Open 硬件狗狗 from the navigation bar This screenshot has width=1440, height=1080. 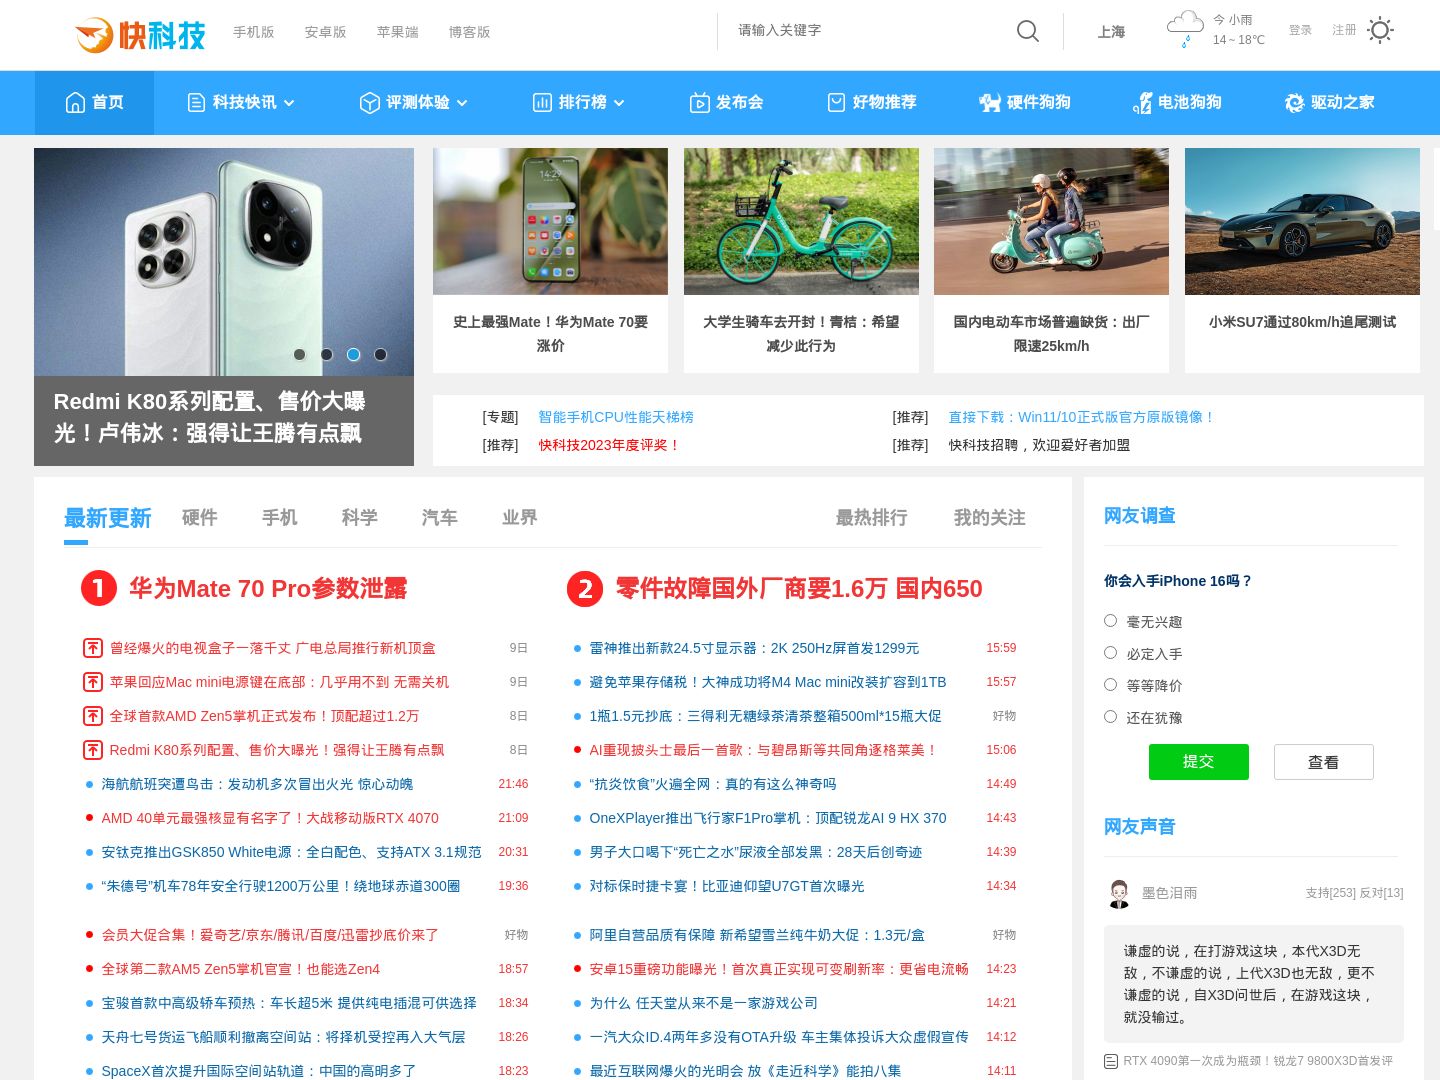[x=1025, y=102]
